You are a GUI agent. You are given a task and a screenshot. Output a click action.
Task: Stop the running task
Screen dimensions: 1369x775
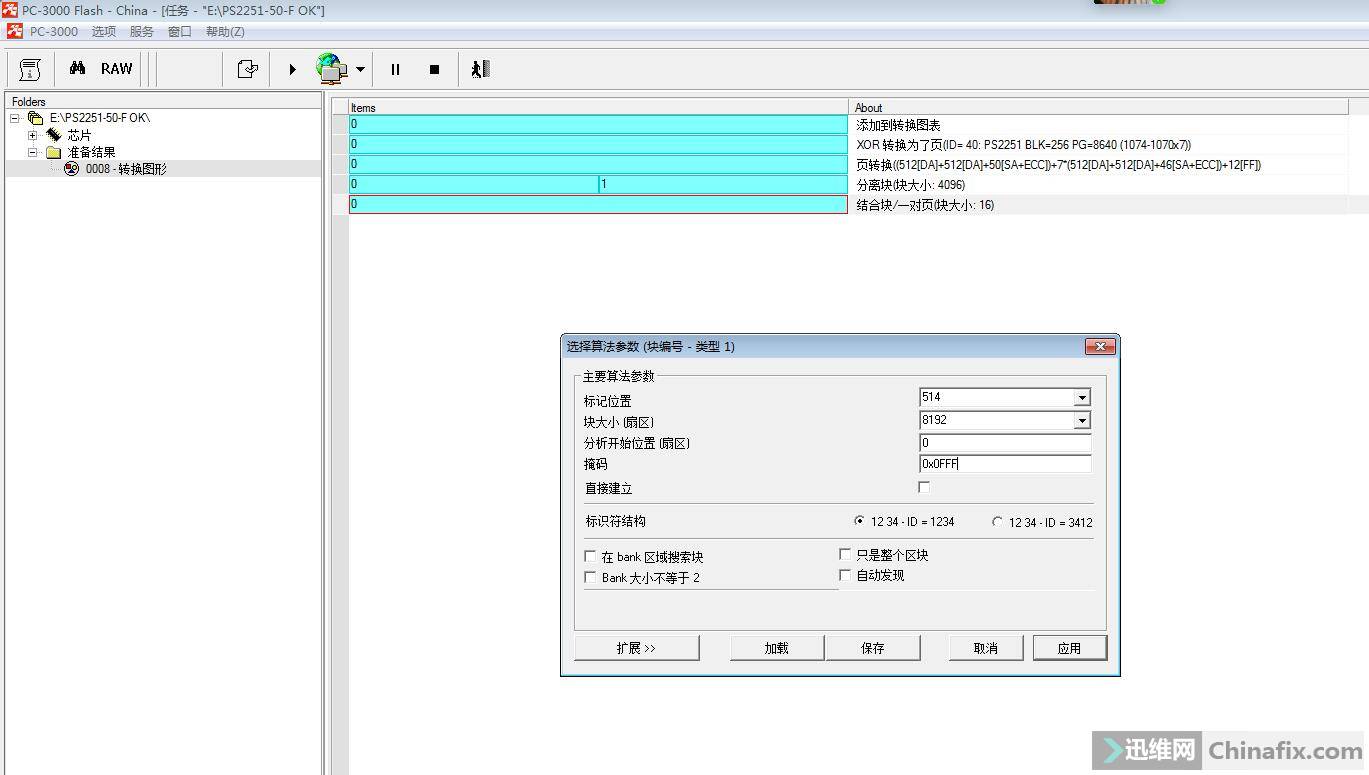[434, 68]
